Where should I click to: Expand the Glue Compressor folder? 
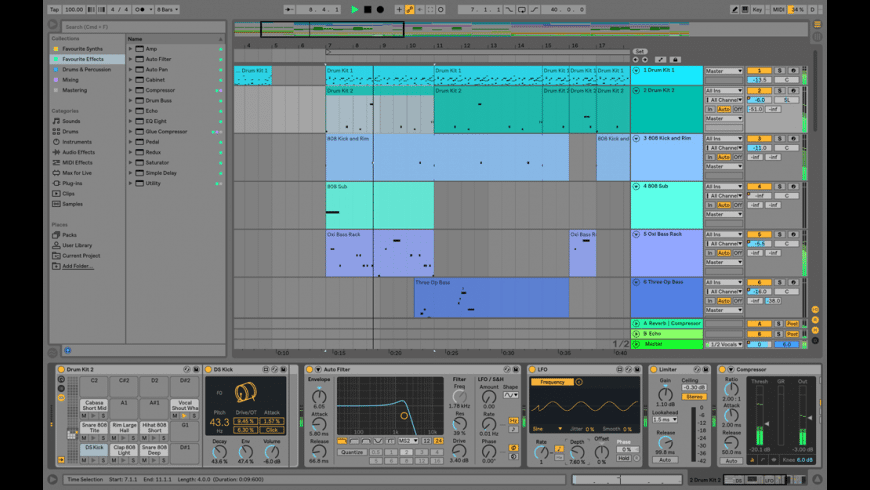pos(130,131)
